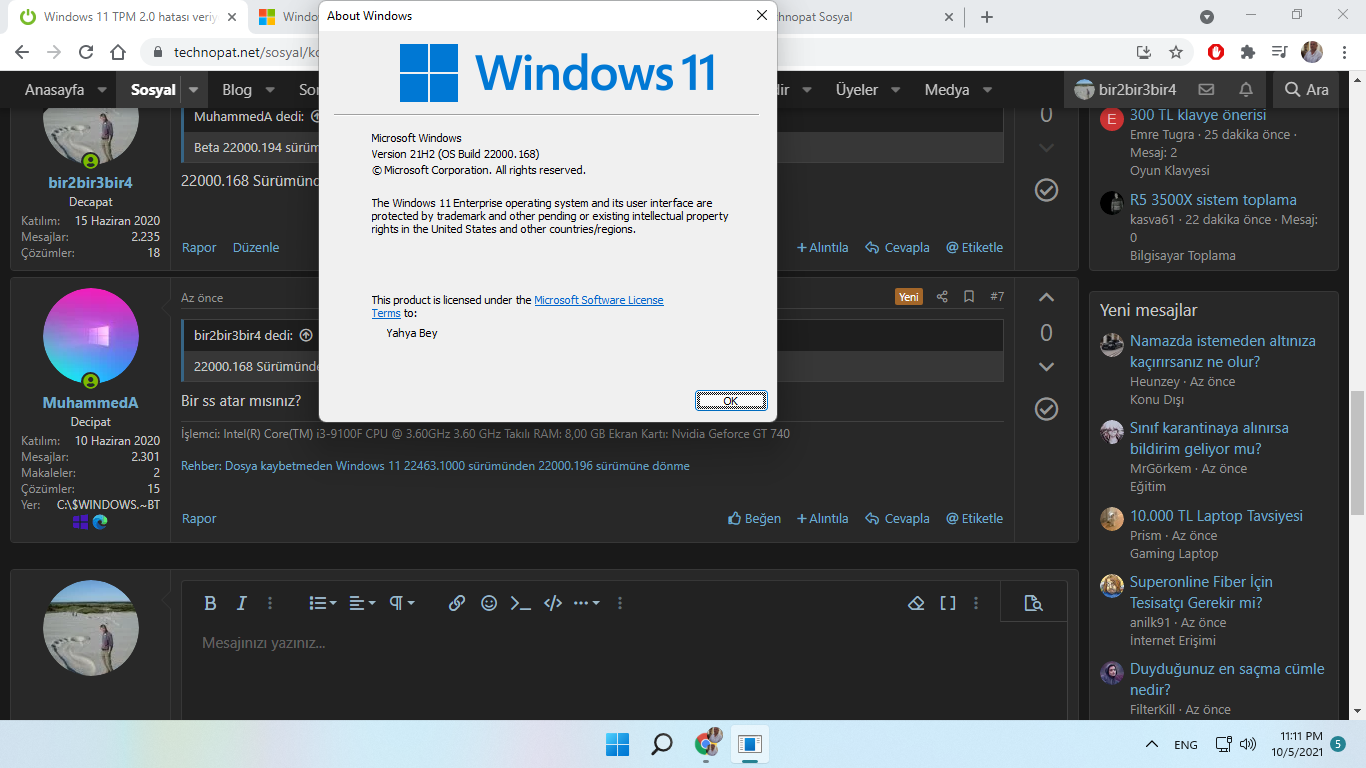Viewport: 1366px width, 768px height.
Task: Open the Anasayfa navigation item
Action: (55, 90)
